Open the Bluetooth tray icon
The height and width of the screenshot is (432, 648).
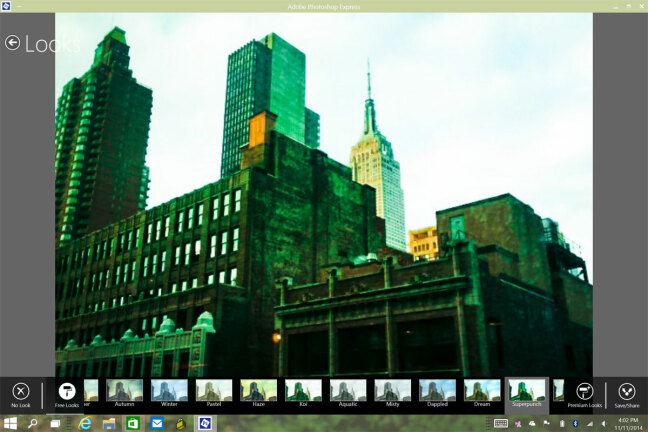575,423
